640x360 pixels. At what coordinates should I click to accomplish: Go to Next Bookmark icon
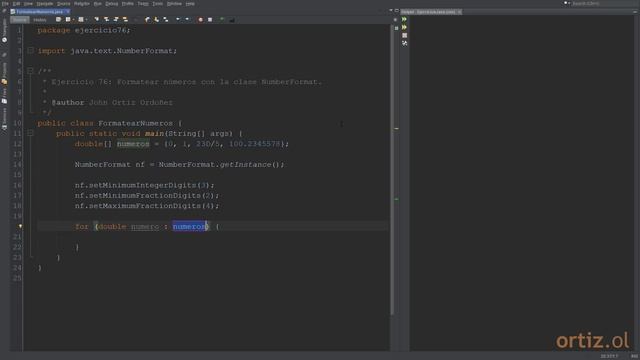click(x=156, y=20)
